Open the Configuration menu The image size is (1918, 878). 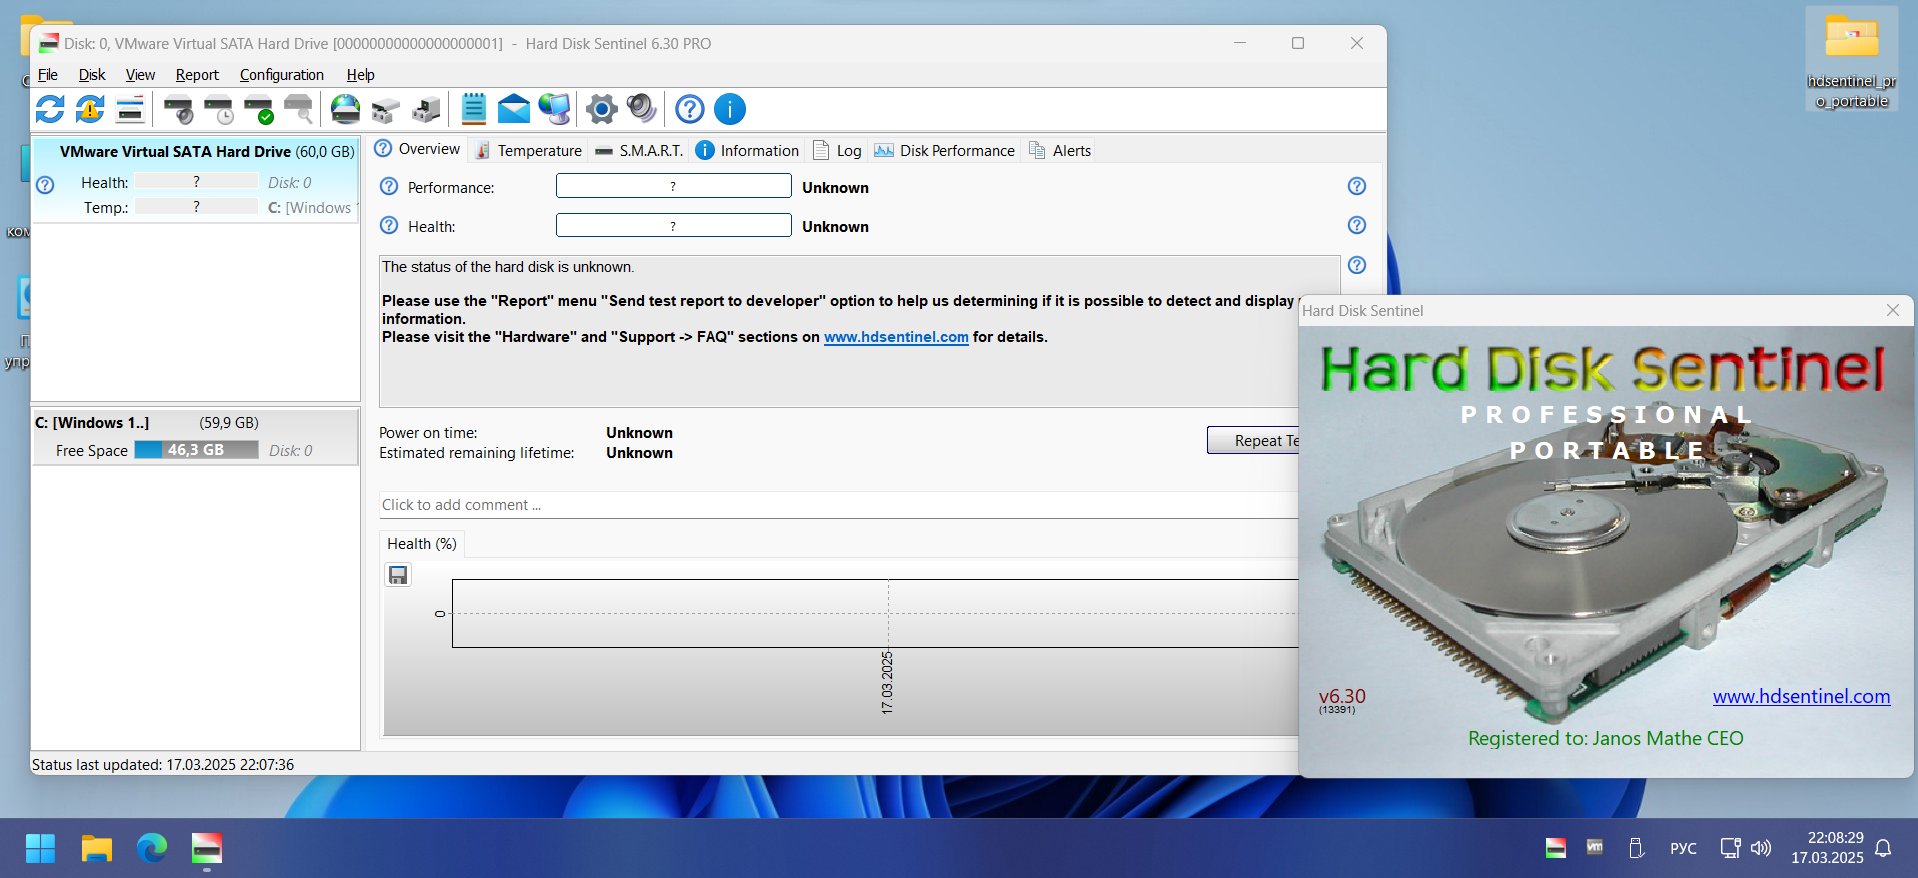282,75
